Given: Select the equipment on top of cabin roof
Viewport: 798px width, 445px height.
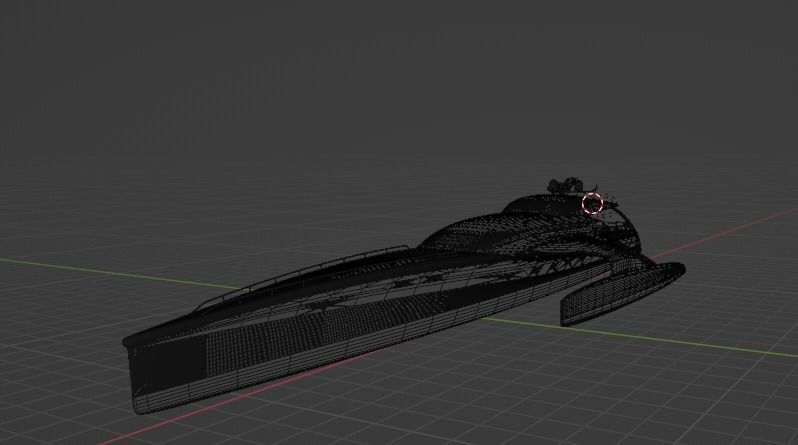Looking at the screenshot, I should tap(565, 185).
